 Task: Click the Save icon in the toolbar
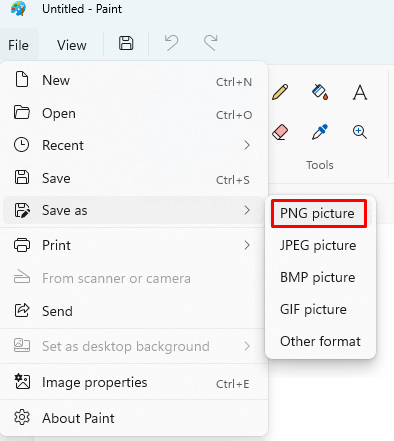(x=126, y=44)
